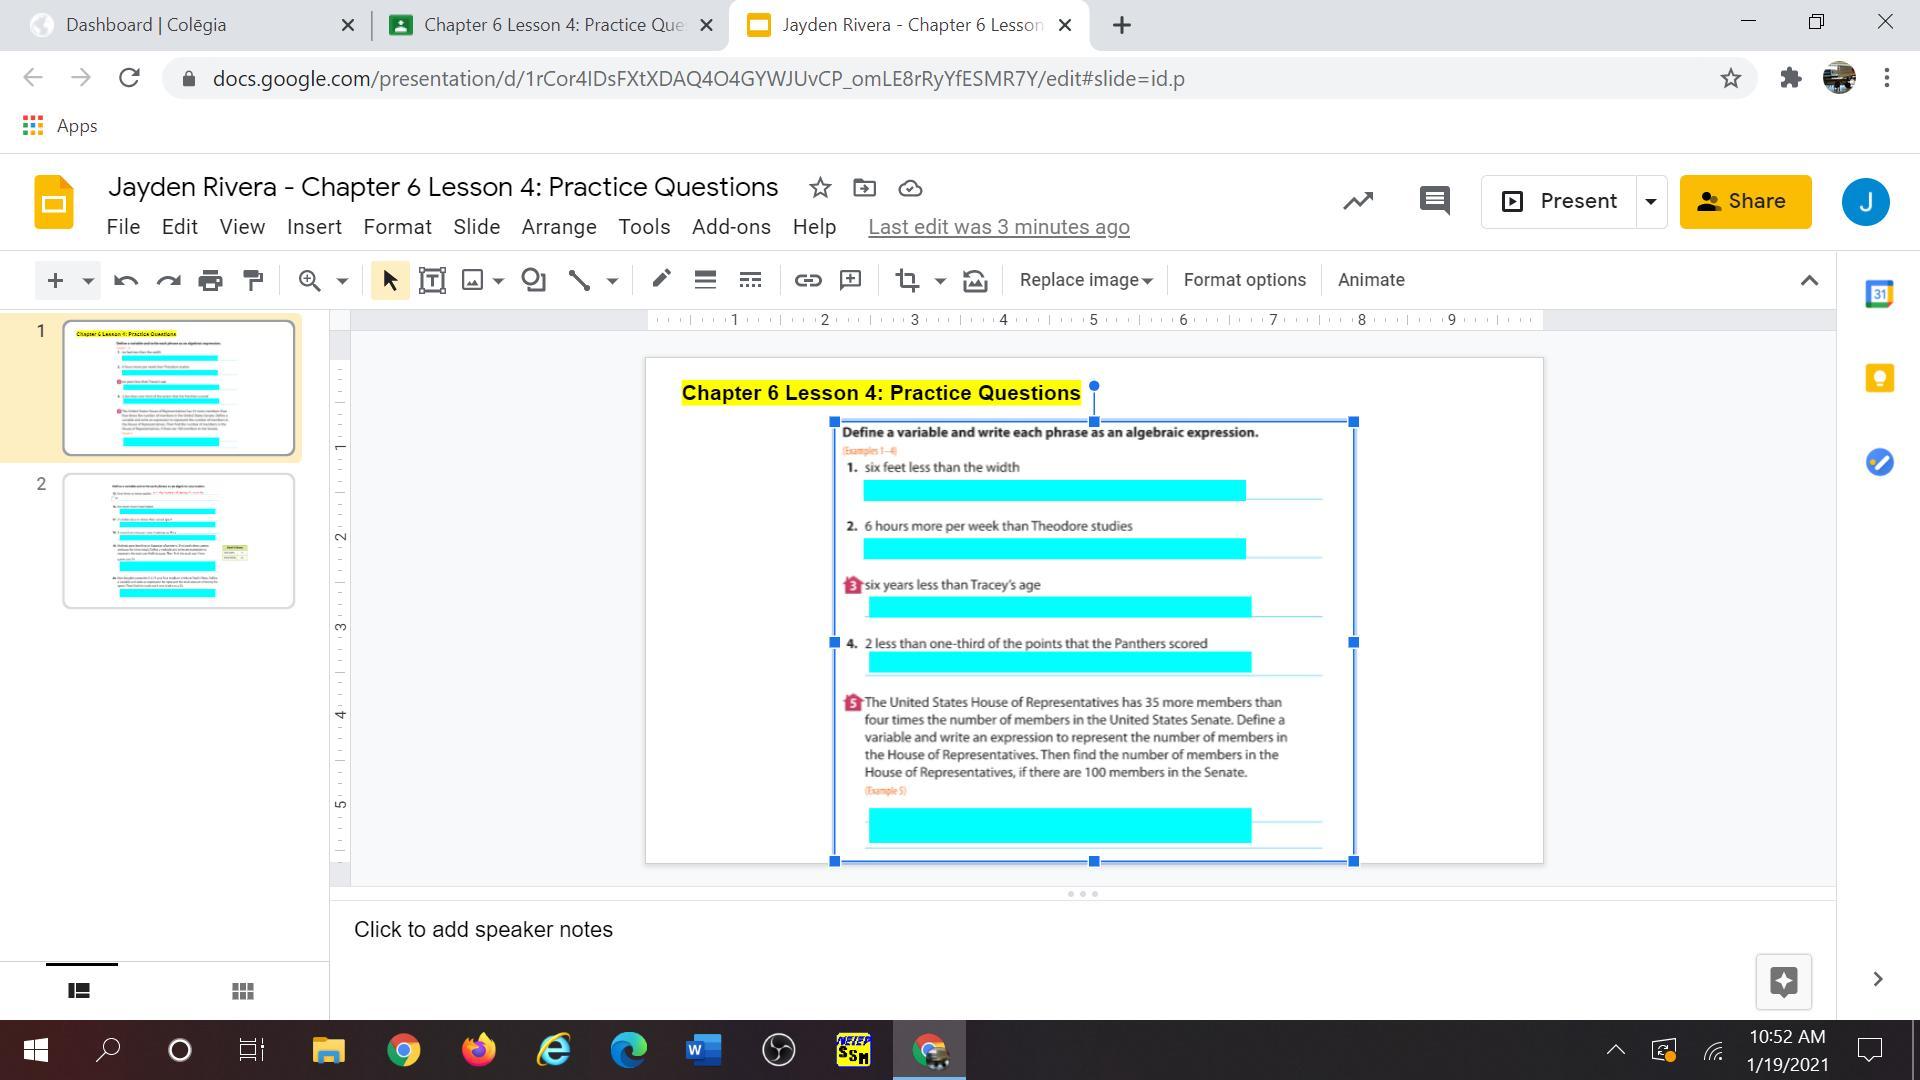Click the border color pencil icon

(661, 280)
